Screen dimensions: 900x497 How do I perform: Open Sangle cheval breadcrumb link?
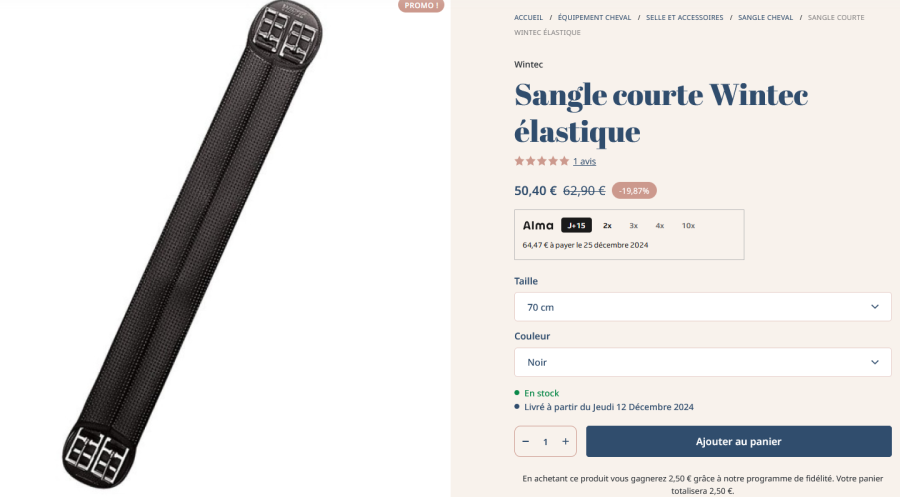(766, 18)
